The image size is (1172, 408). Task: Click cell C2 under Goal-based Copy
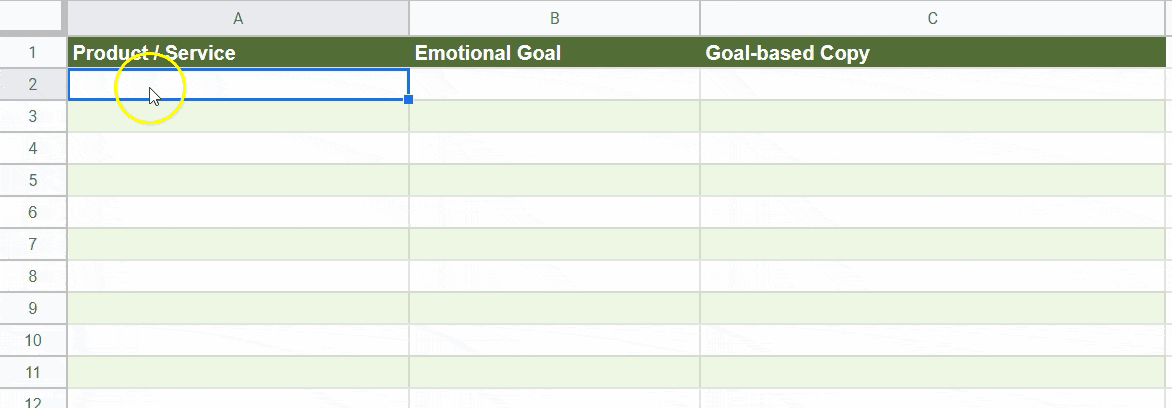933,84
